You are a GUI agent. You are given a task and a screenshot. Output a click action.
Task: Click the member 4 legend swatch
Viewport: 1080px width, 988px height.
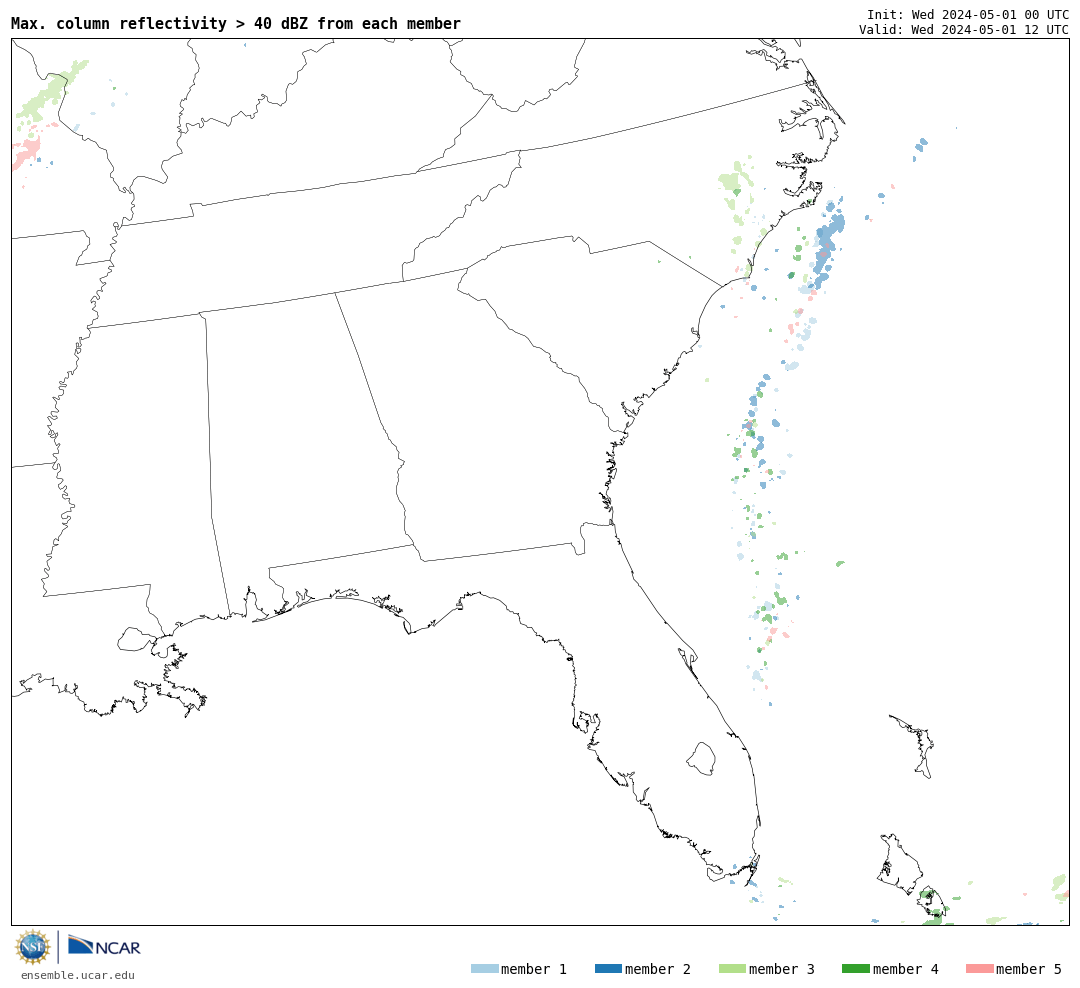[855, 969]
